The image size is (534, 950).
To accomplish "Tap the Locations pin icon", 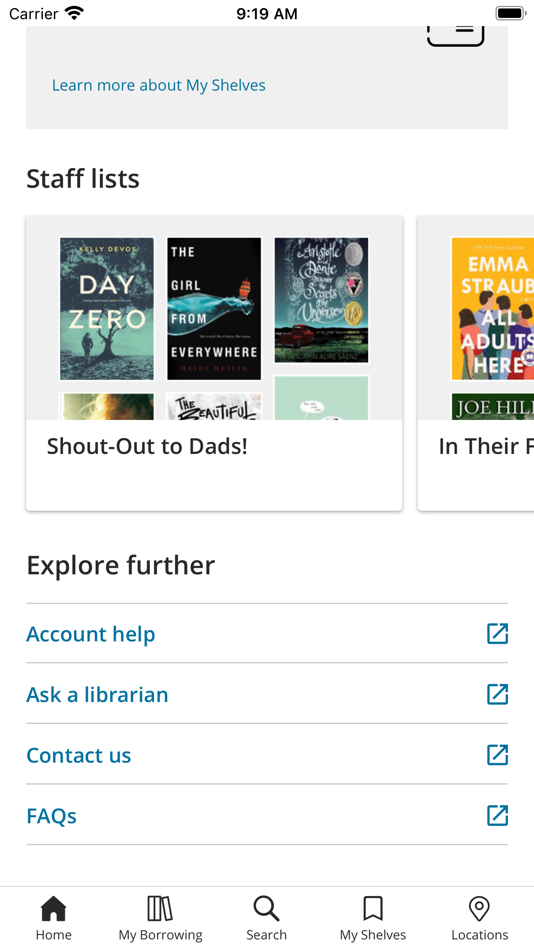I will pos(479,908).
